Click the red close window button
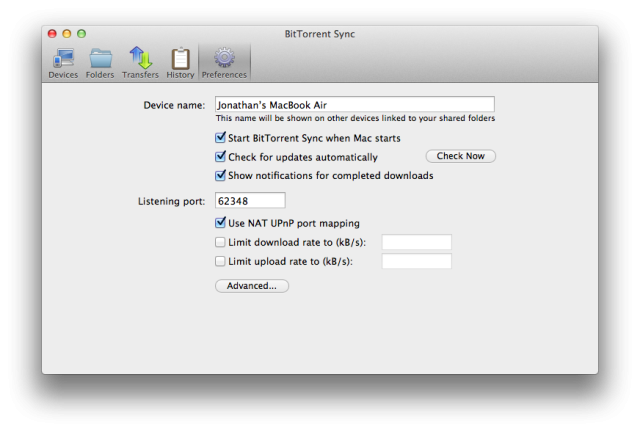This screenshot has height=432, width=640. point(52,33)
